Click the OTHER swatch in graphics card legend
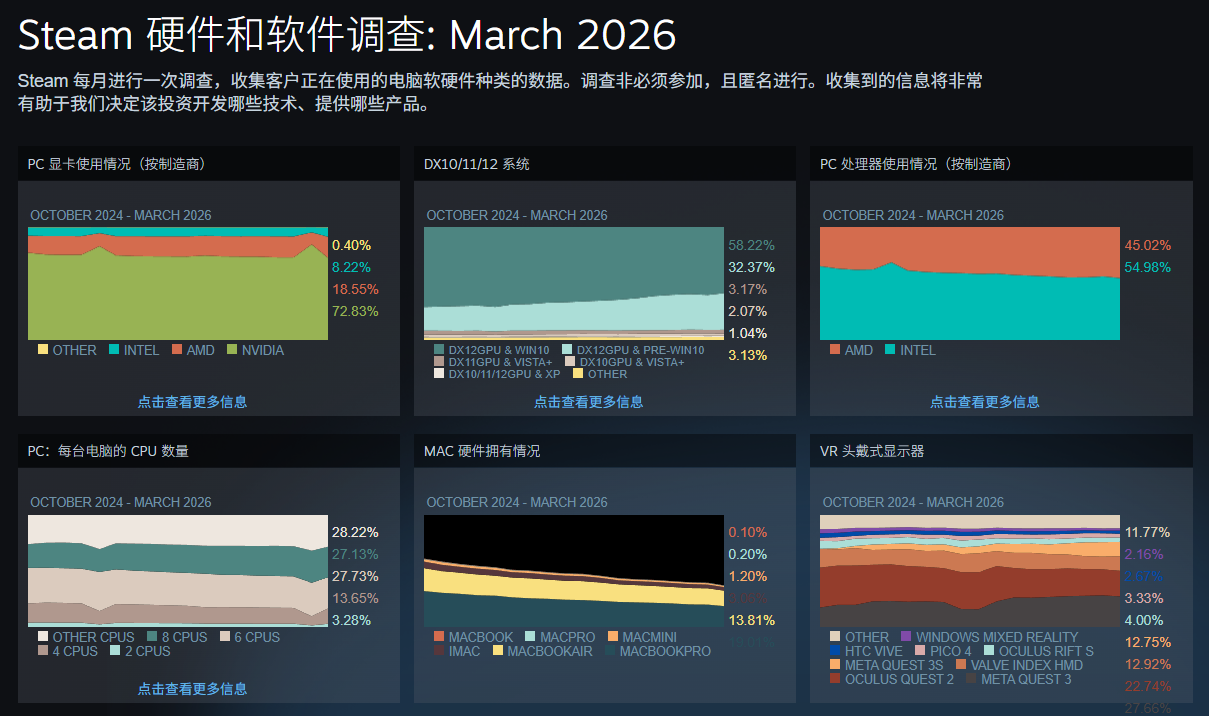Viewport: 1209px width, 716px height. pyautogui.click(x=43, y=350)
